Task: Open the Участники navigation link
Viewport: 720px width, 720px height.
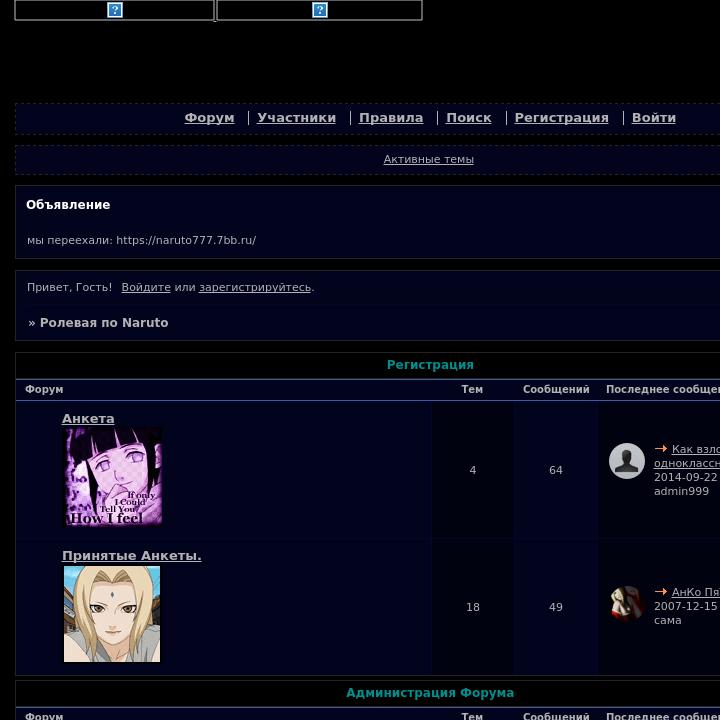Action: point(297,118)
